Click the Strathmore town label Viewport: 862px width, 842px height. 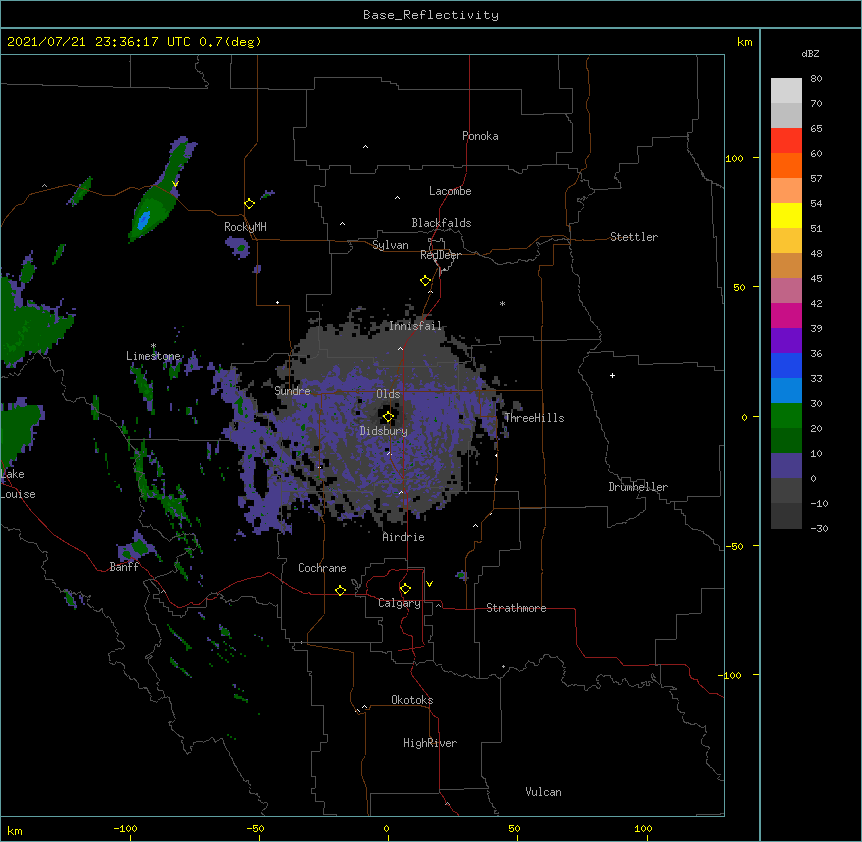click(x=516, y=608)
